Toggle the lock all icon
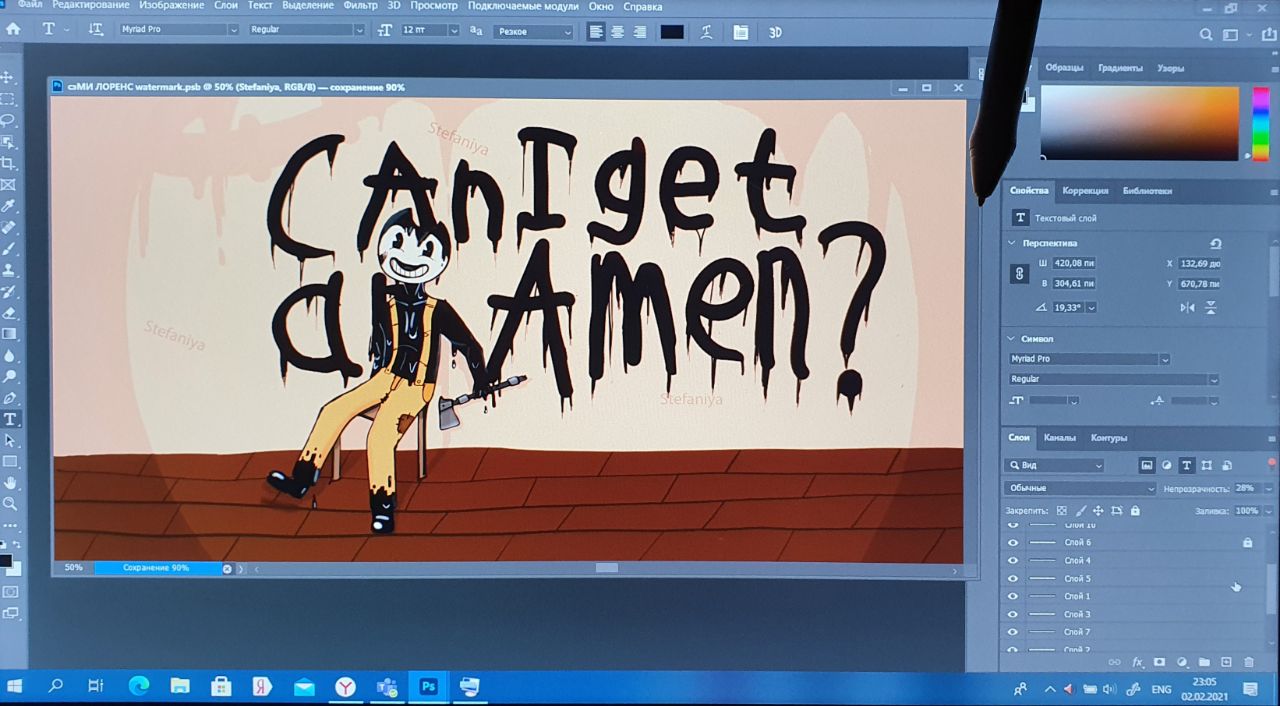This screenshot has width=1280, height=706. [x=1135, y=511]
